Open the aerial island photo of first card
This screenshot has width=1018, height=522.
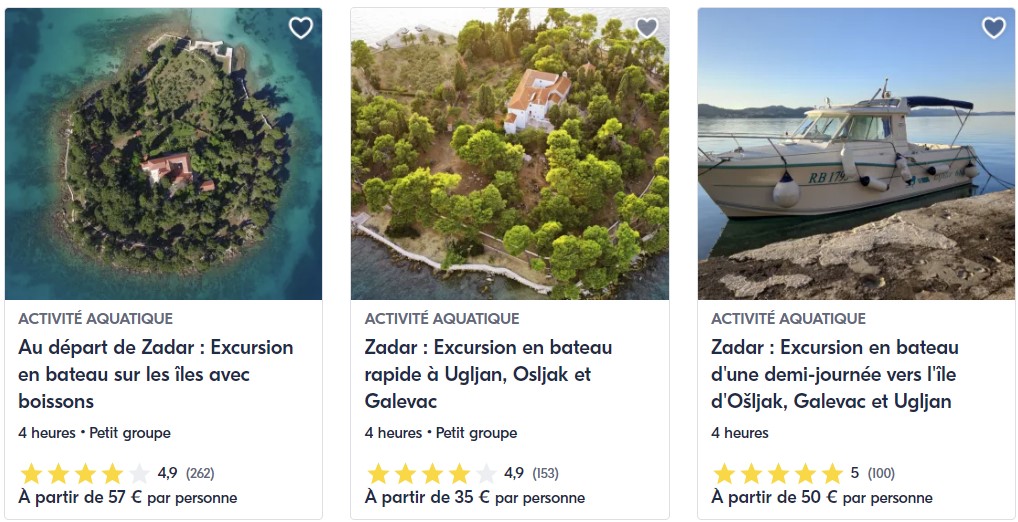(x=163, y=155)
